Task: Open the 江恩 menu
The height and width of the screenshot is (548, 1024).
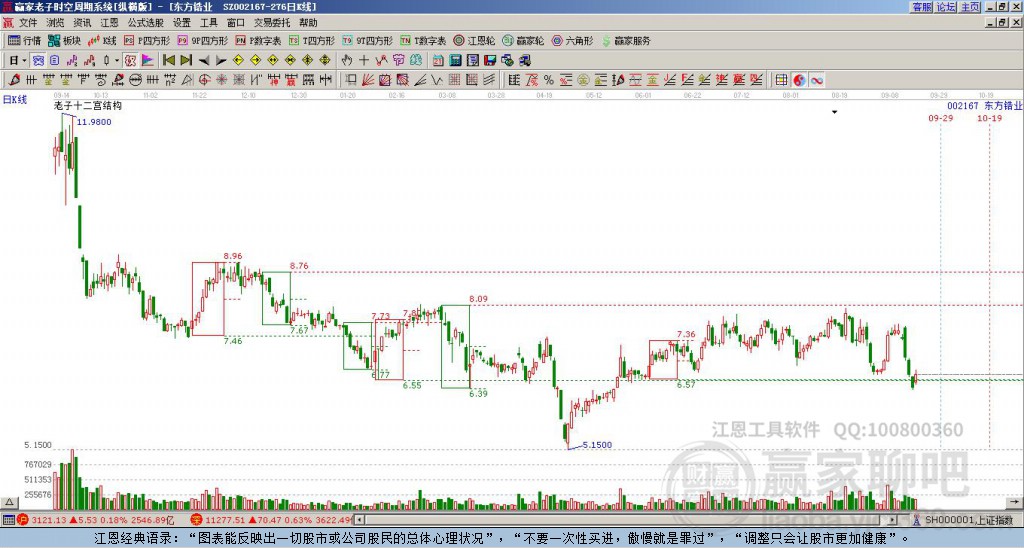Action: point(109,23)
